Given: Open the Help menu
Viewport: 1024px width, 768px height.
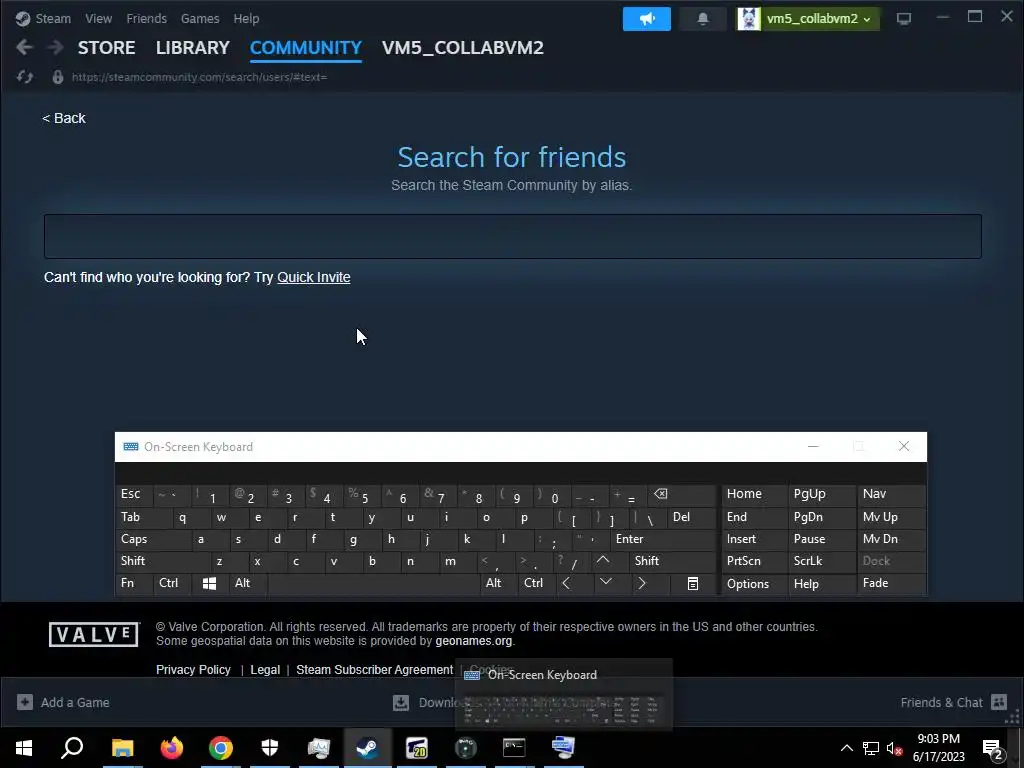Looking at the screenshot, I should 246,18.
